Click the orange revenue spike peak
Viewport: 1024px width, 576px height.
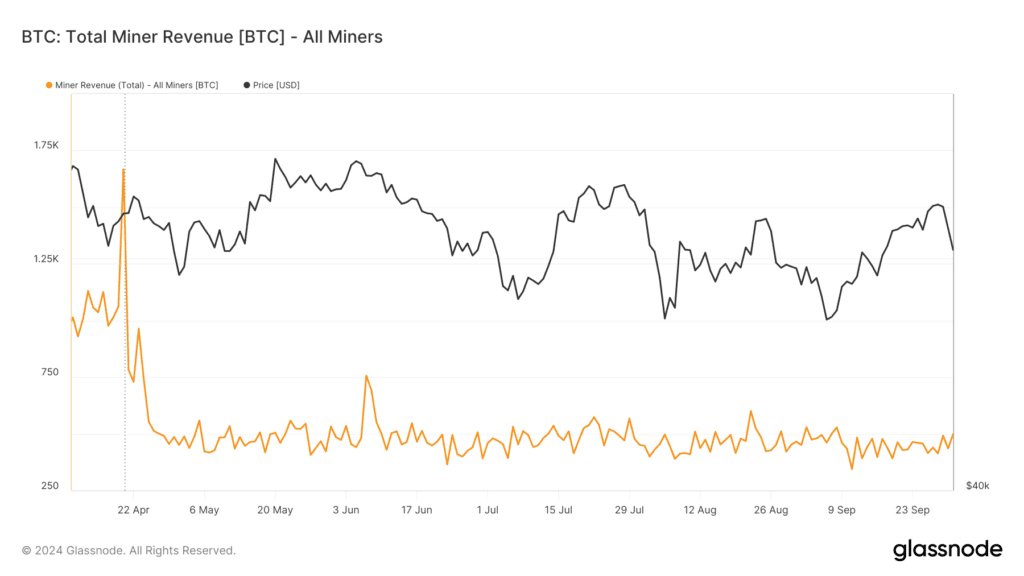123,170
